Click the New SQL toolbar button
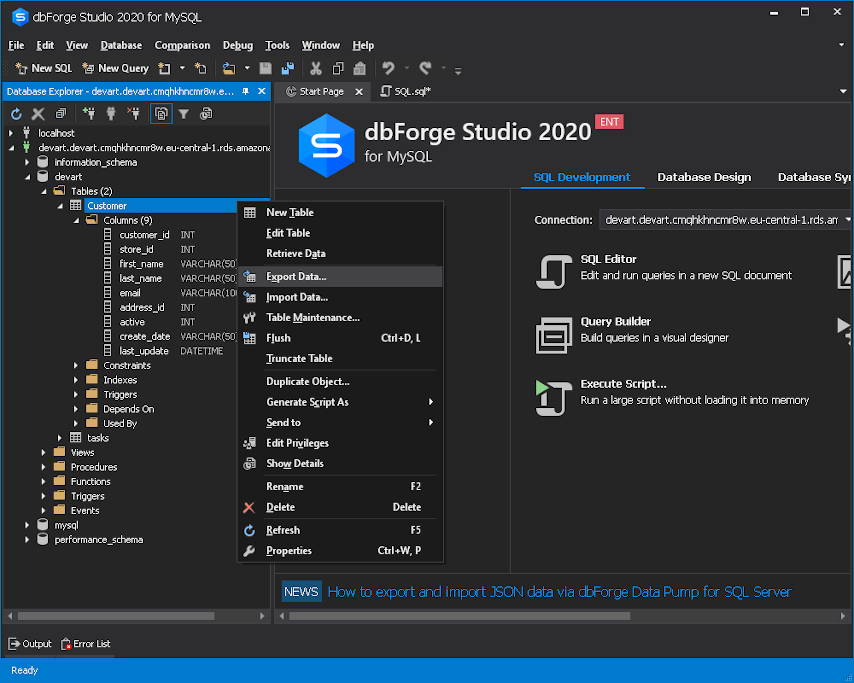Screen dimensions: 854x683 (x=44, y=68)
